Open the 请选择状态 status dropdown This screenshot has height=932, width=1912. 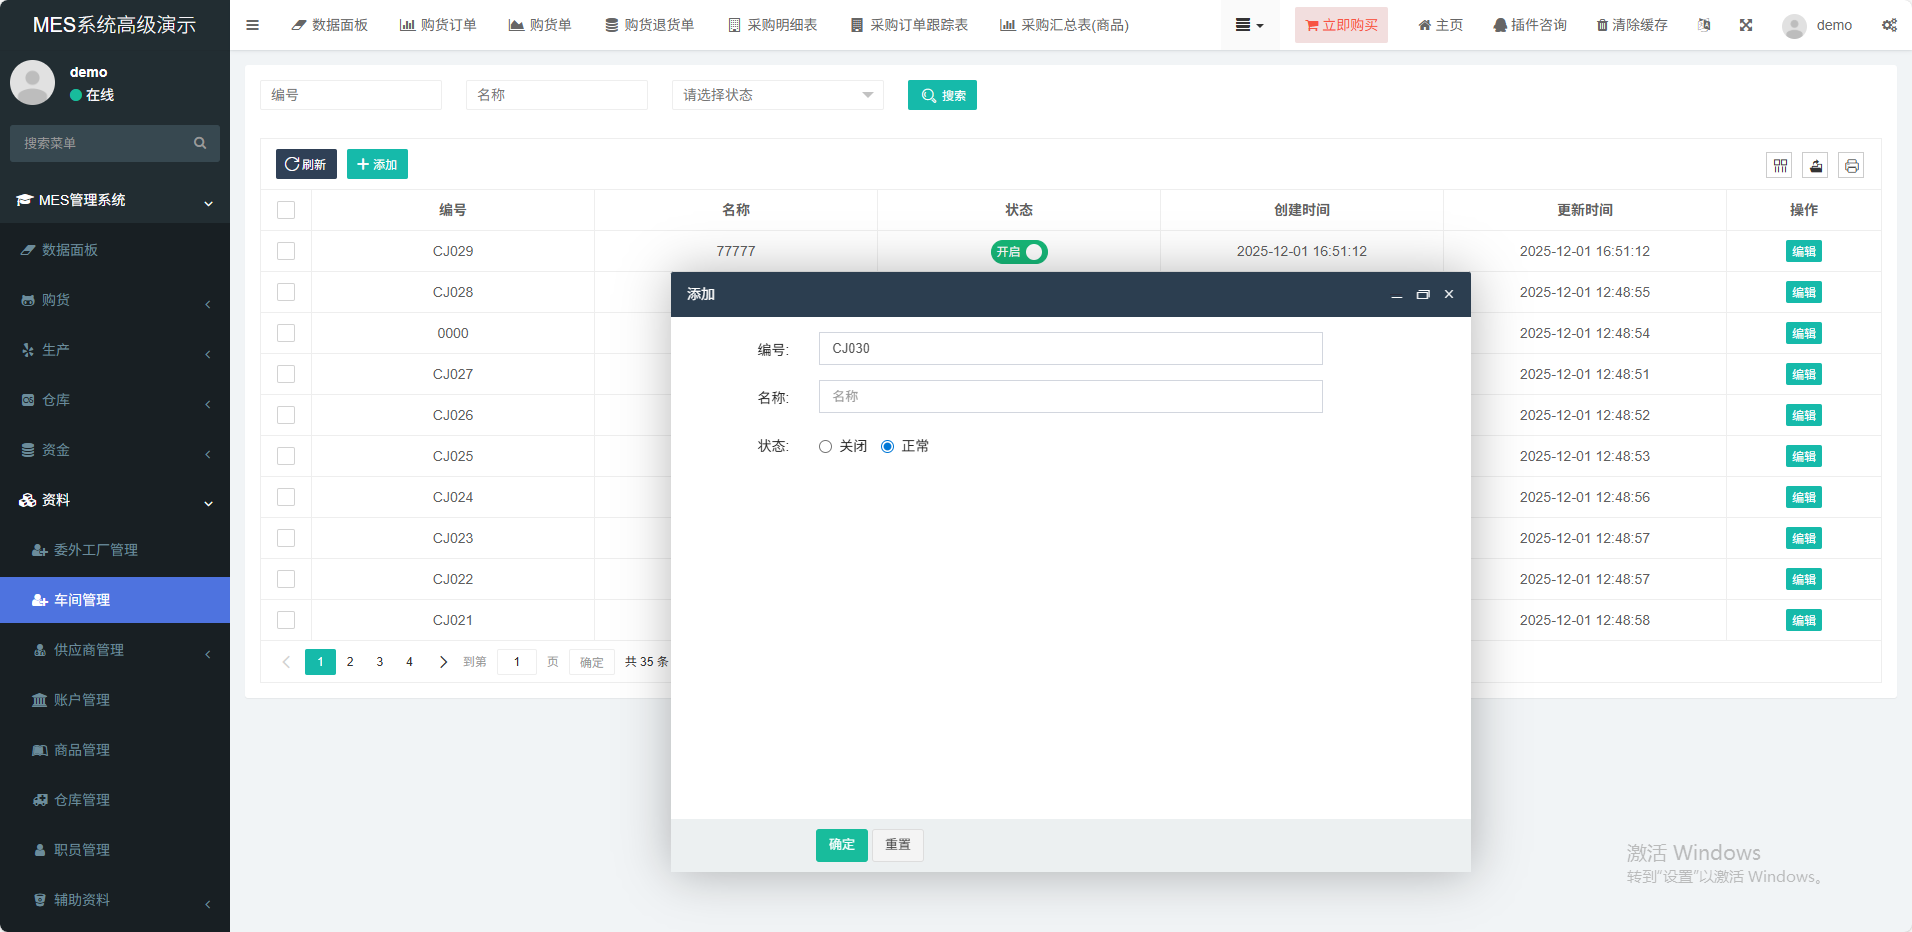click(x=777, y=95)
